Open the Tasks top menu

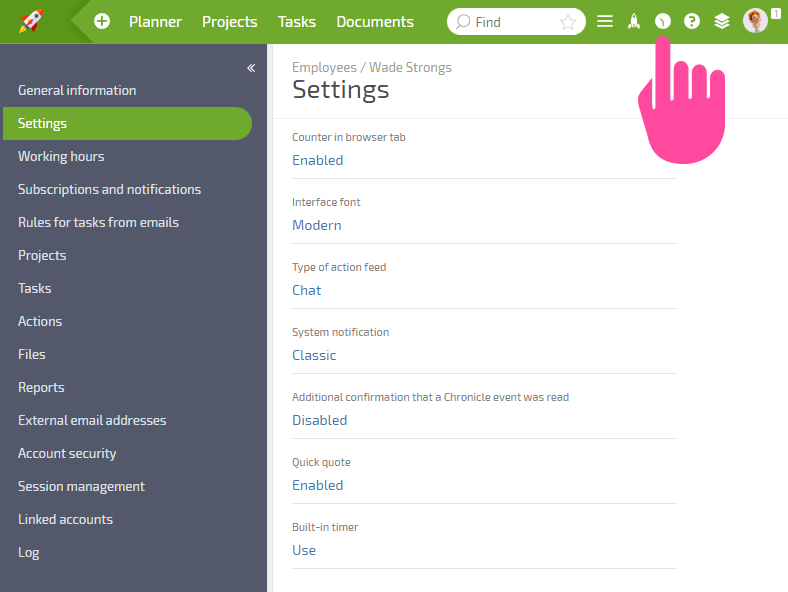297,22
